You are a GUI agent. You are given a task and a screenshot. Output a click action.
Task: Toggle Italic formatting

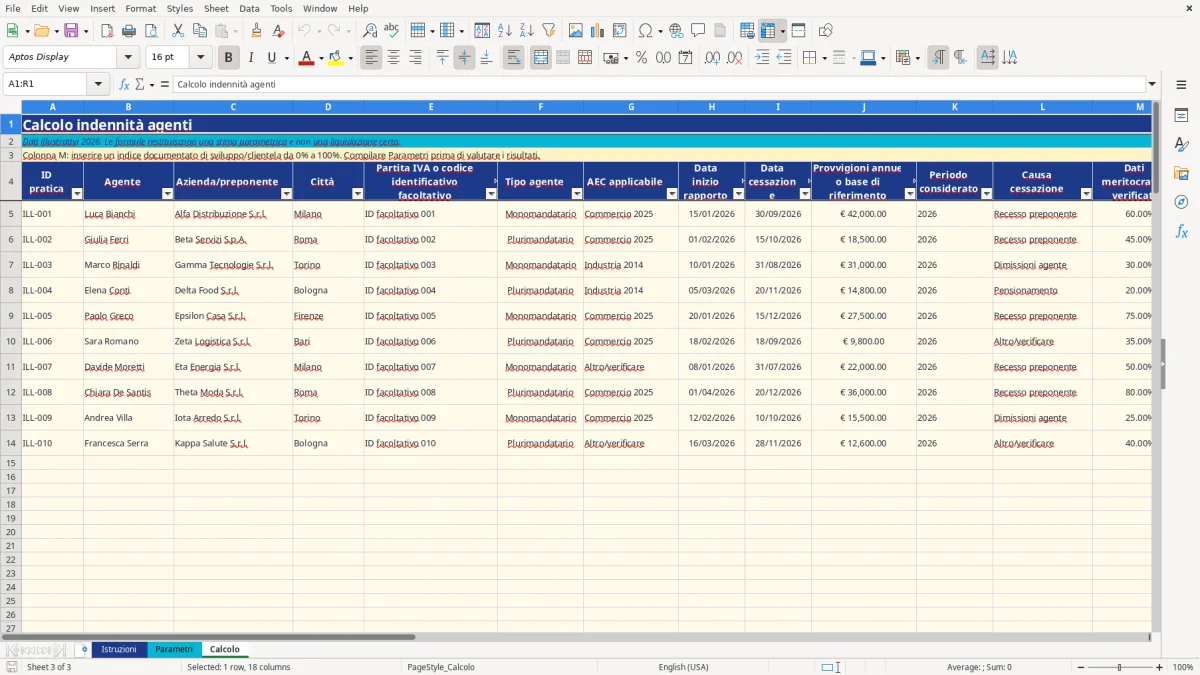(x=250, y=58)
